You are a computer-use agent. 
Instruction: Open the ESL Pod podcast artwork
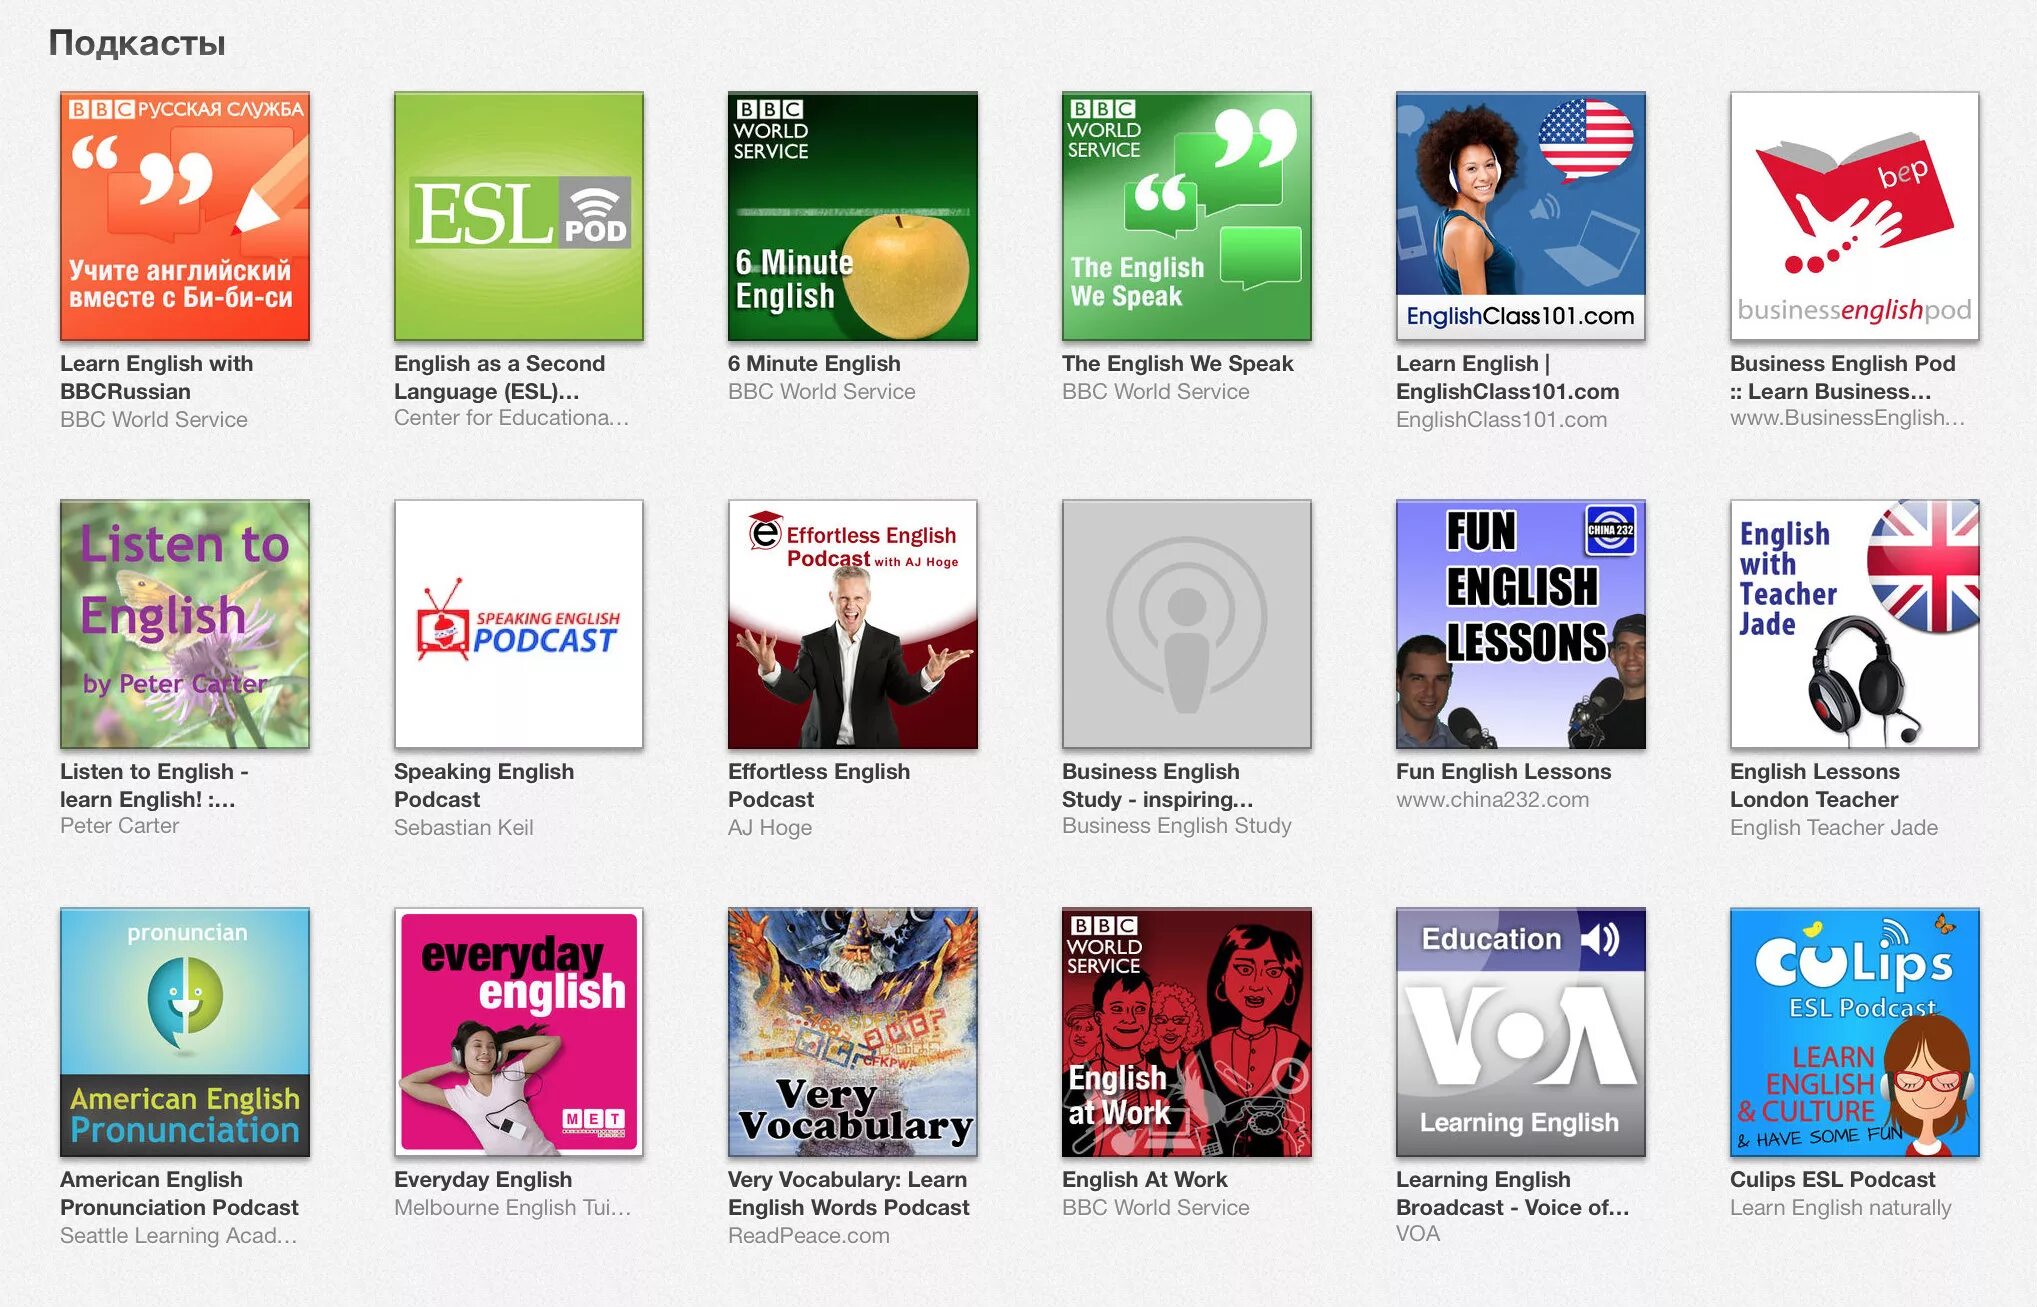tap(518, 216)
